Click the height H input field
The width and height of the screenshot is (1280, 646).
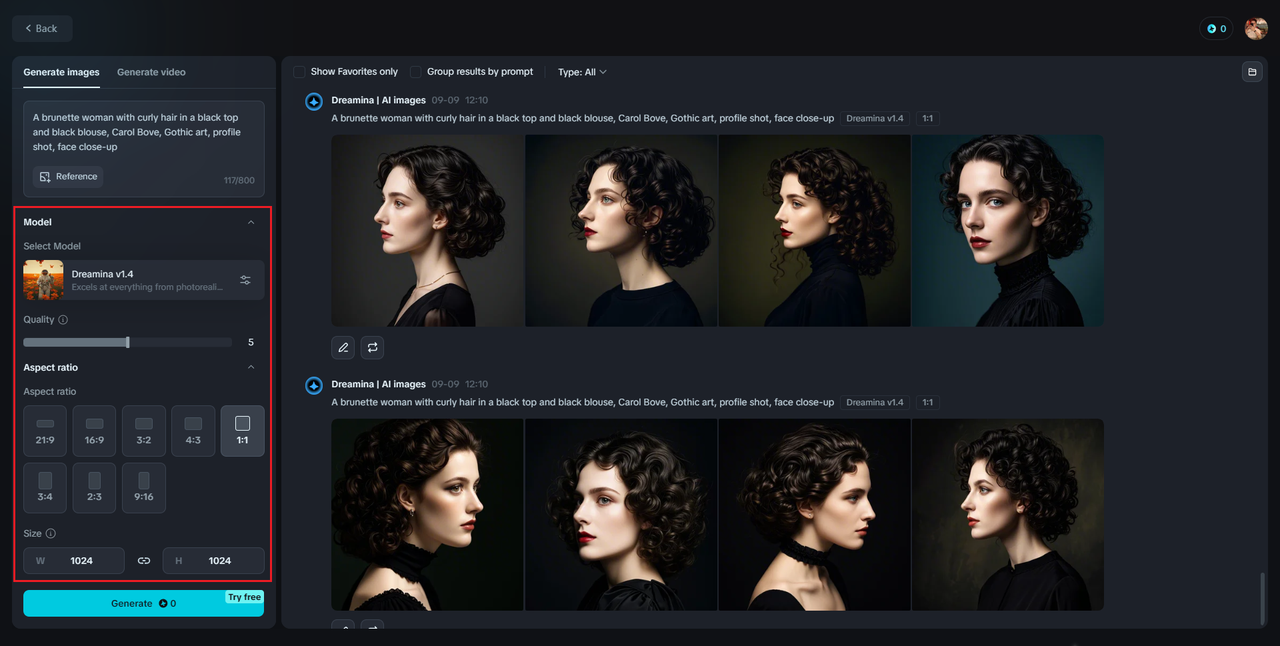(x=214, y=561)
